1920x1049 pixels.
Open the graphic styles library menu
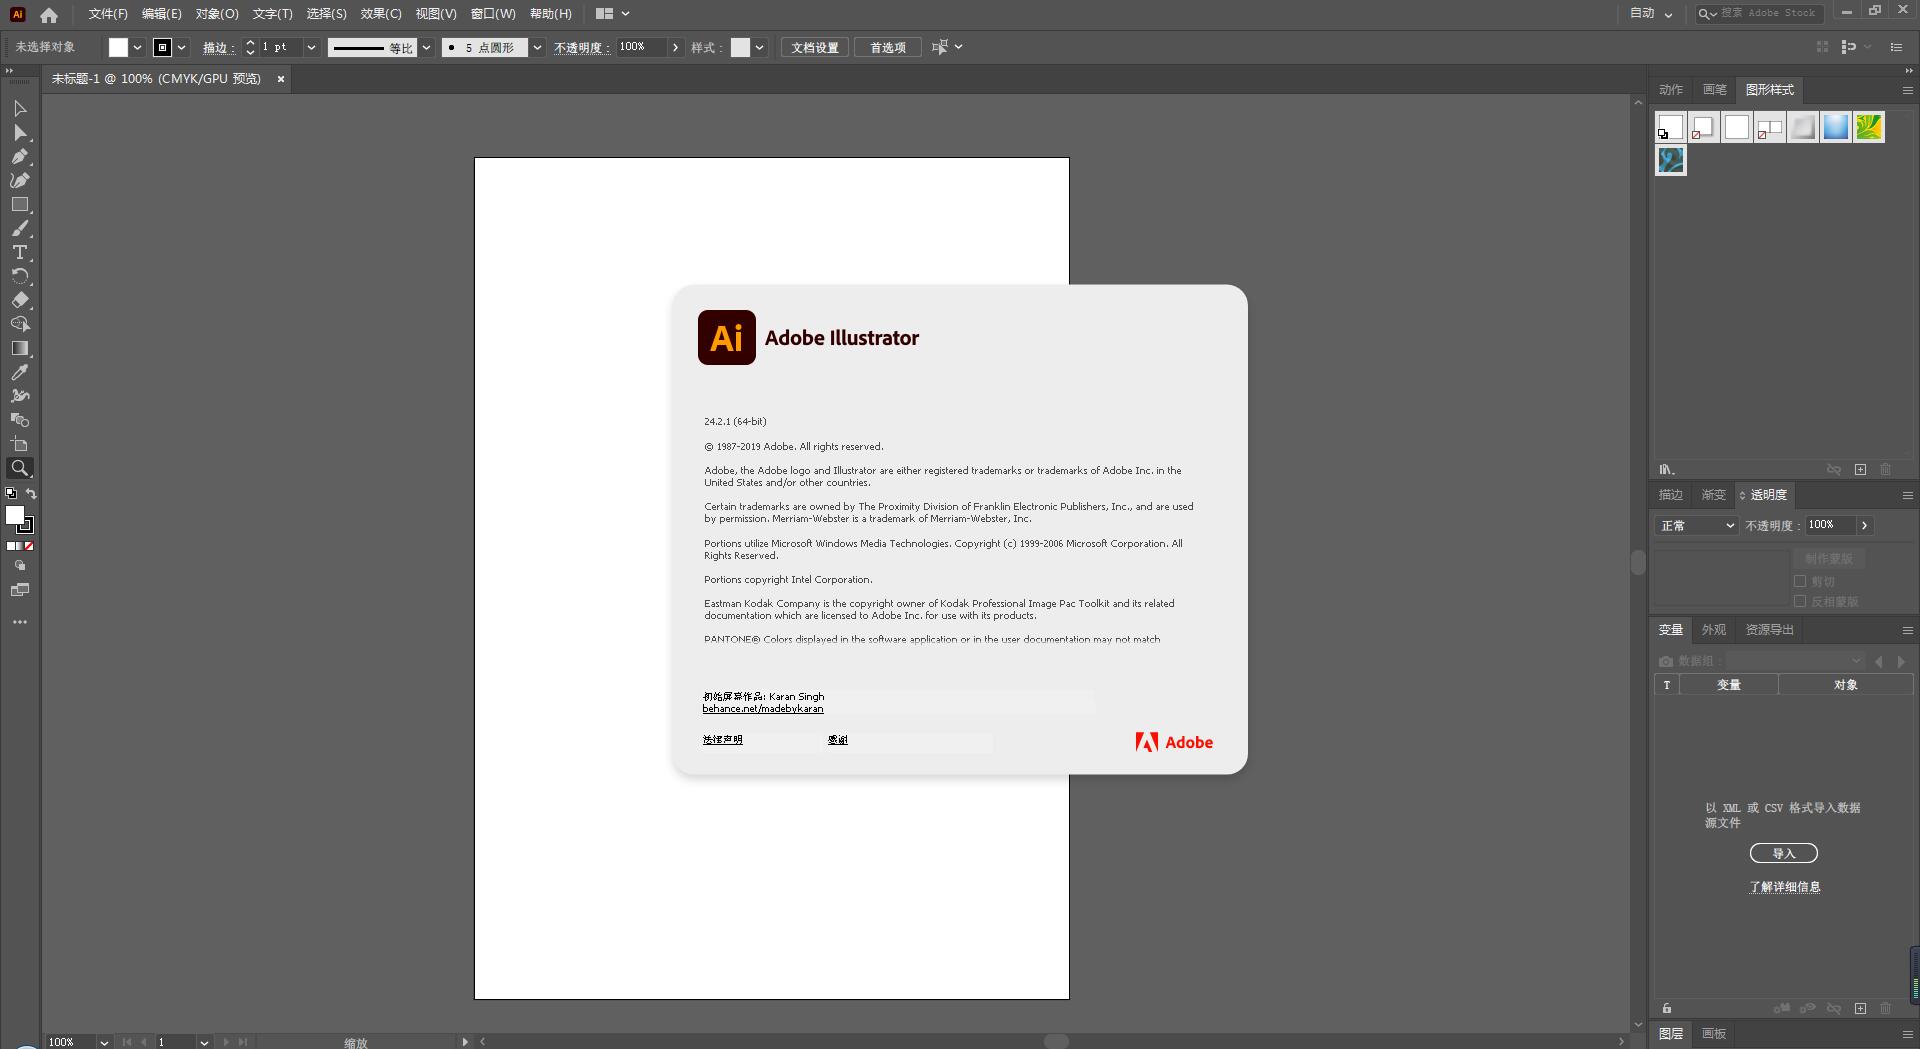[x=1666, y=469]
